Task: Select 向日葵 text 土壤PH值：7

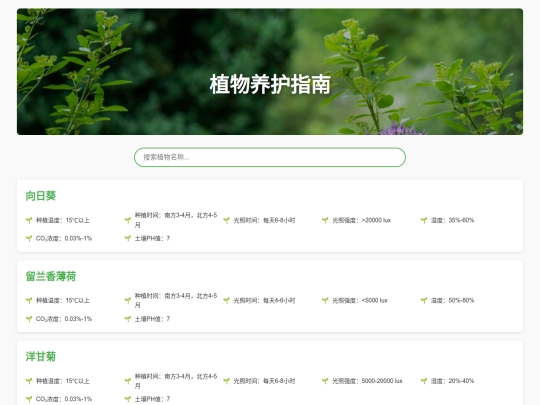Action: (x=152, y=238)
